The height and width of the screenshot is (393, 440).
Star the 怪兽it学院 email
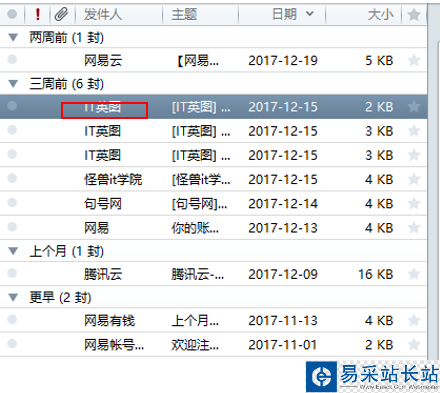[414, 179]
